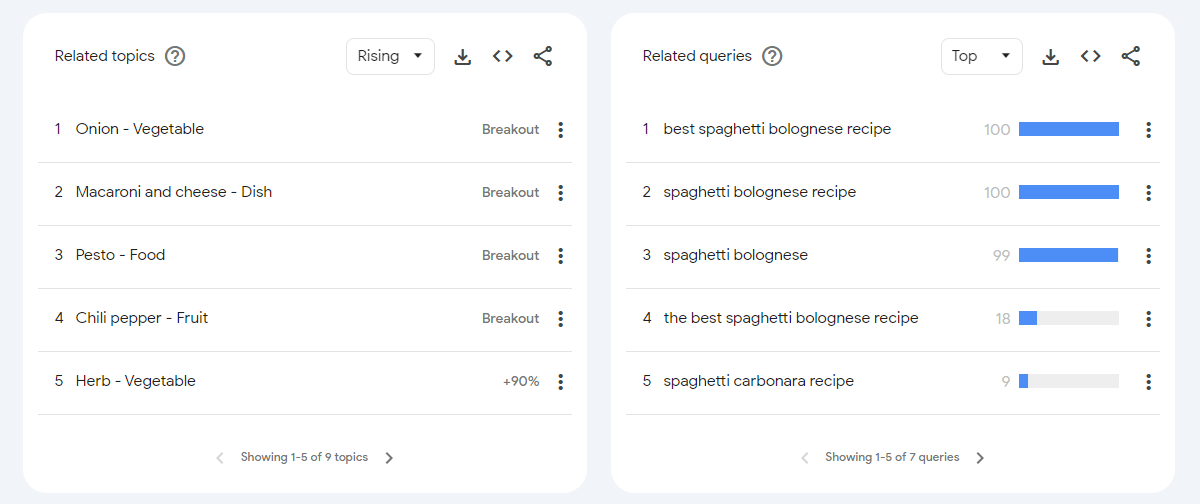Download the Related queries data
The image size is (1200, 504).
[1050, 57]
